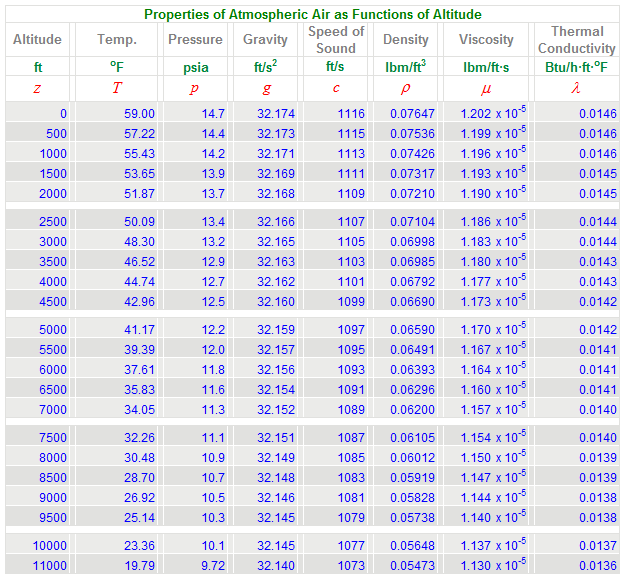
Task: Click temperature value 26.92
Action: tap(139, 498)
